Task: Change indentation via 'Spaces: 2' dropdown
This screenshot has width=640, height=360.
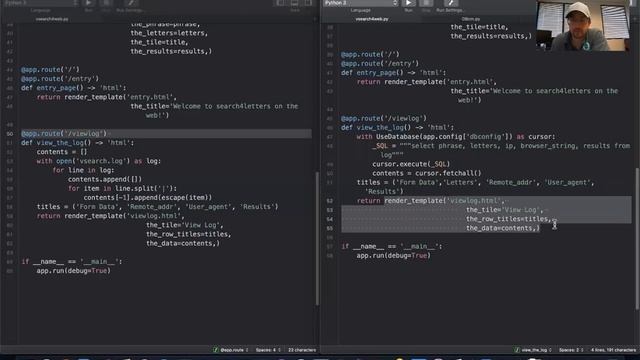Action: (x=571, y=350)
